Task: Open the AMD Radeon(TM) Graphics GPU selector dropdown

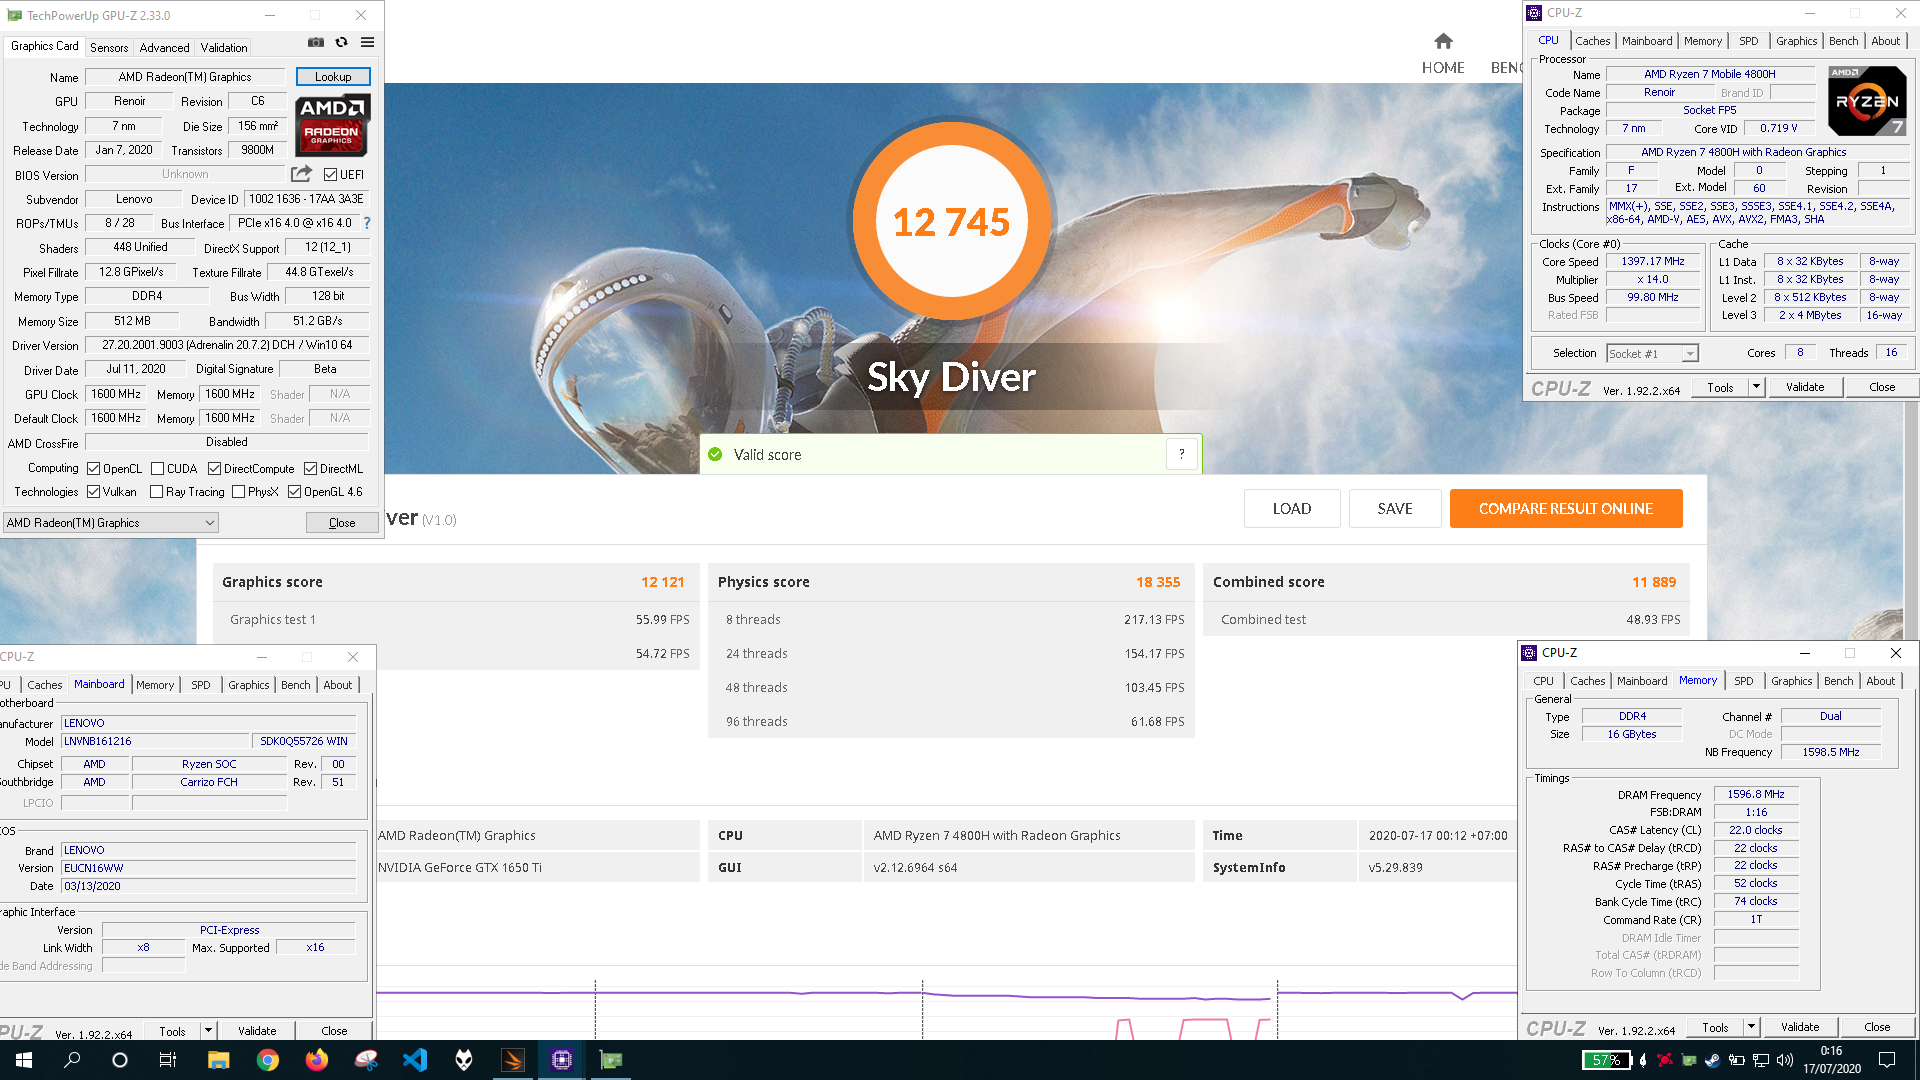Action: coord(110,522)
